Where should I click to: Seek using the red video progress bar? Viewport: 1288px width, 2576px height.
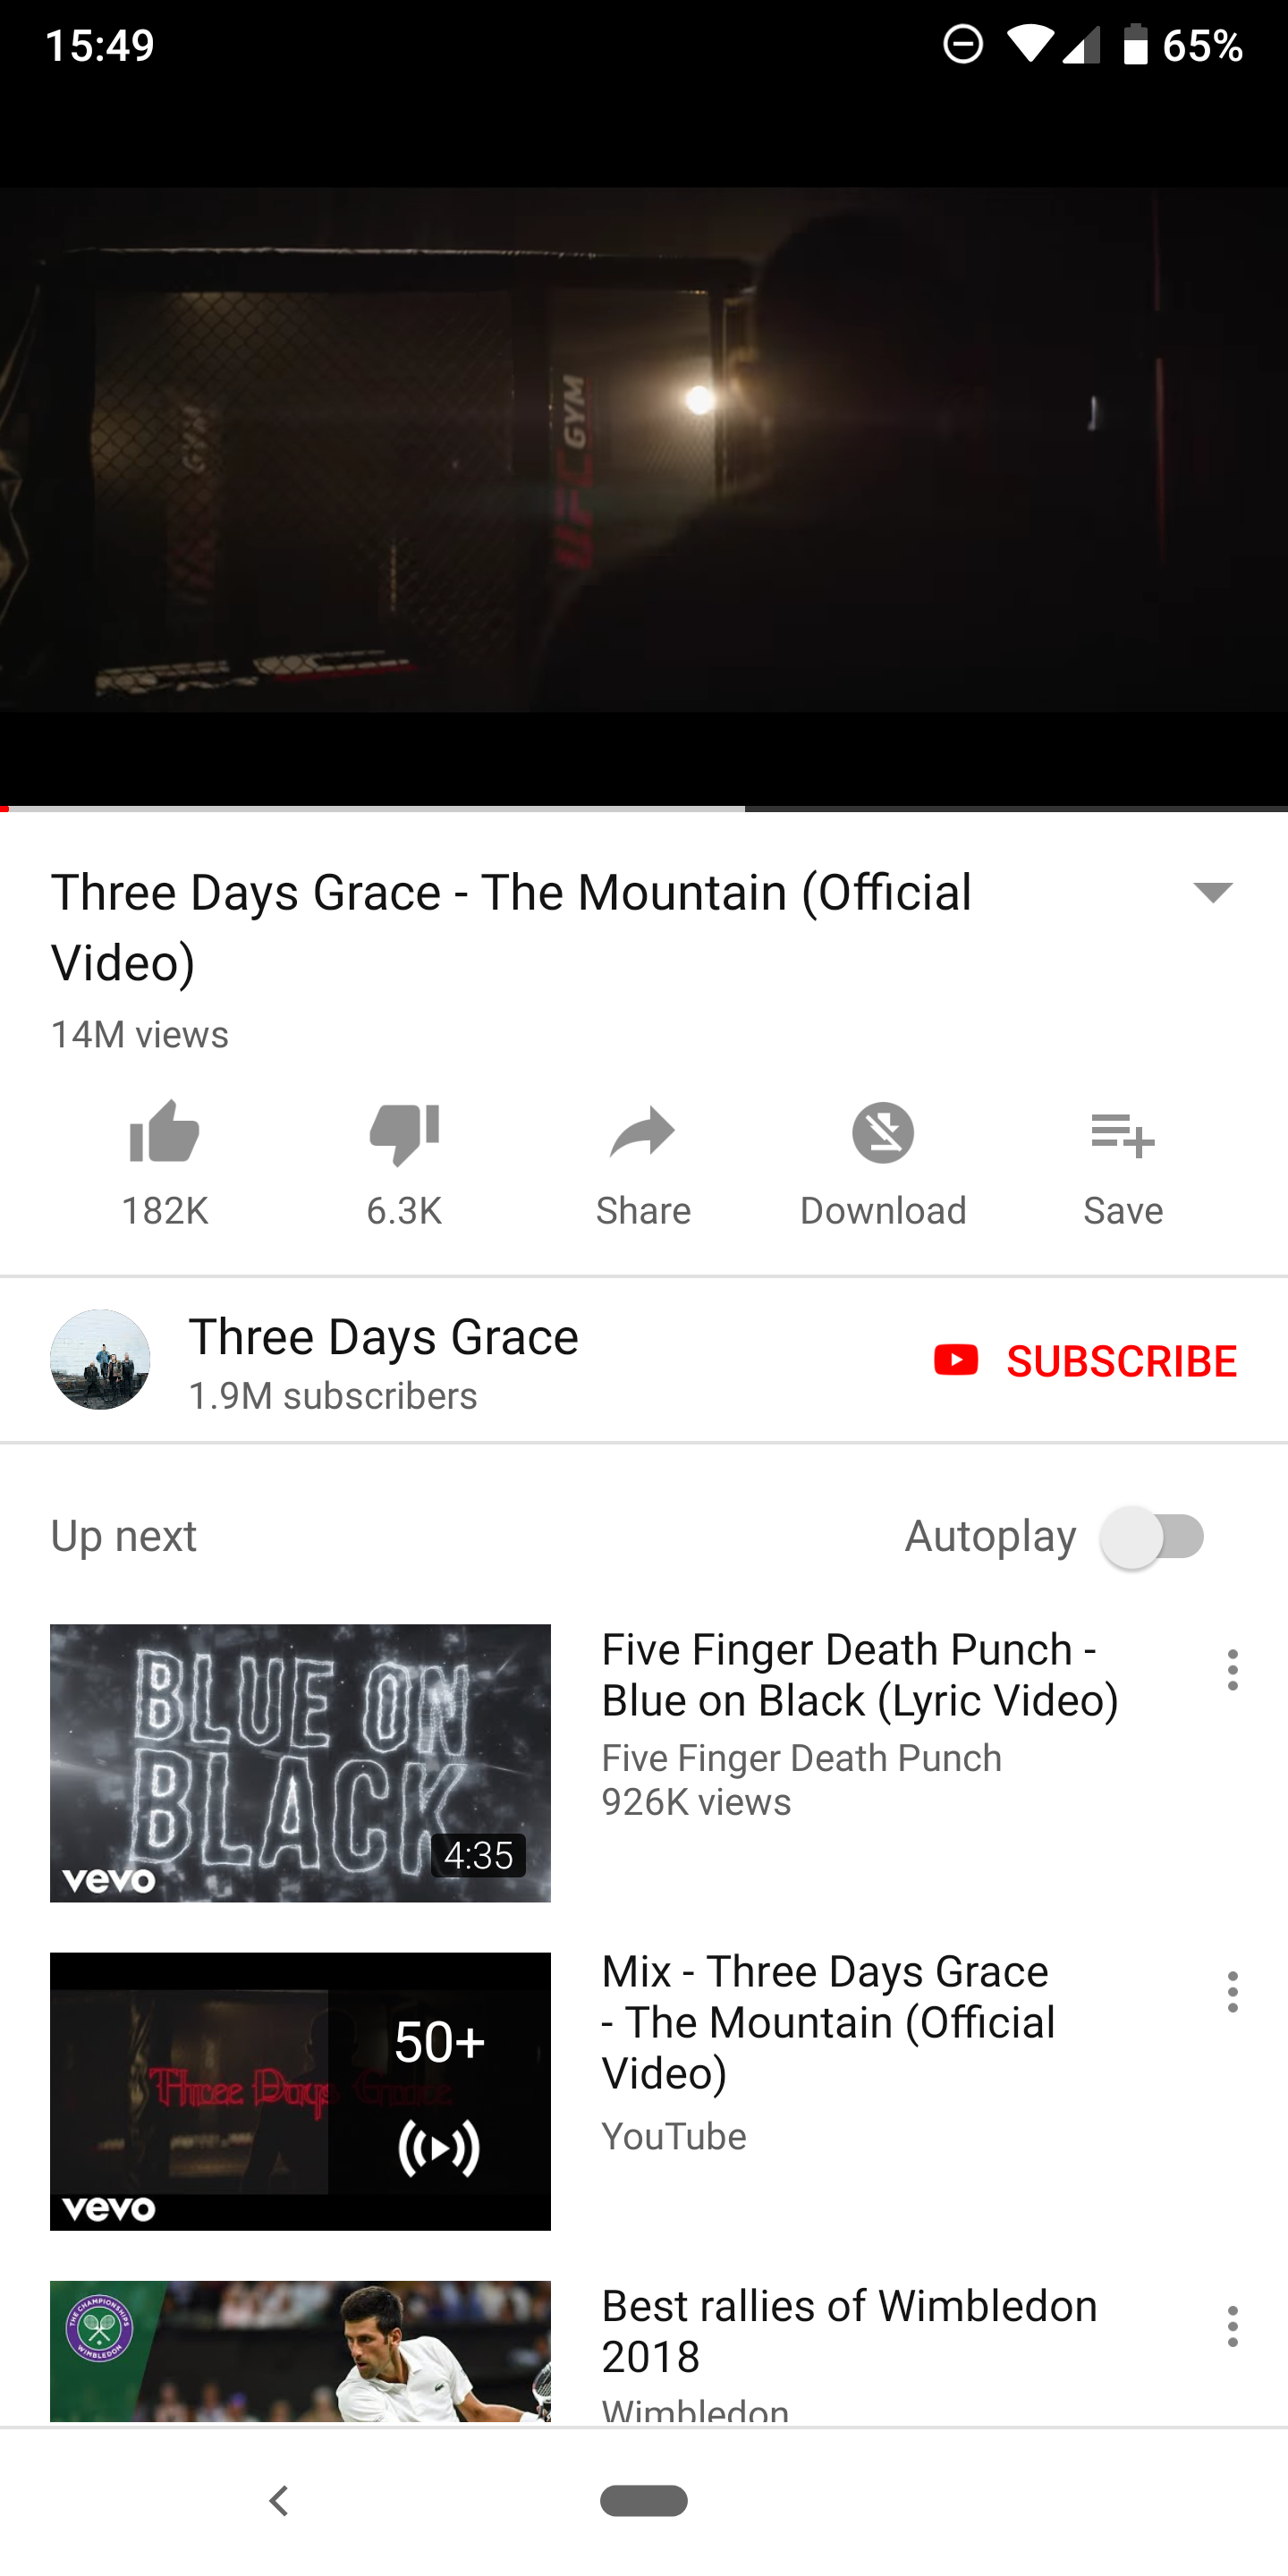tap(644, 807)
